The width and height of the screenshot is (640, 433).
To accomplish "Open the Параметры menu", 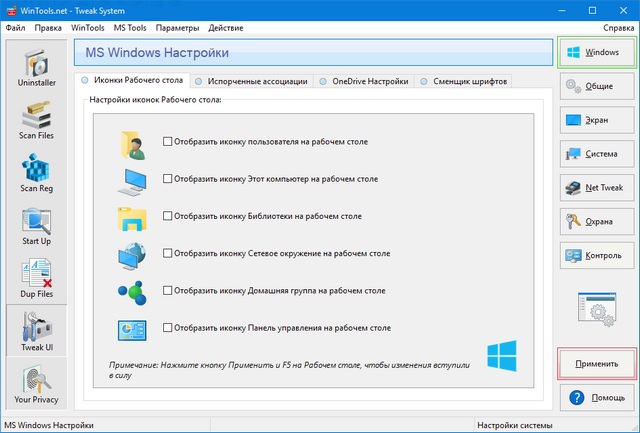I will pyautogui.click(x=178, y=27).
